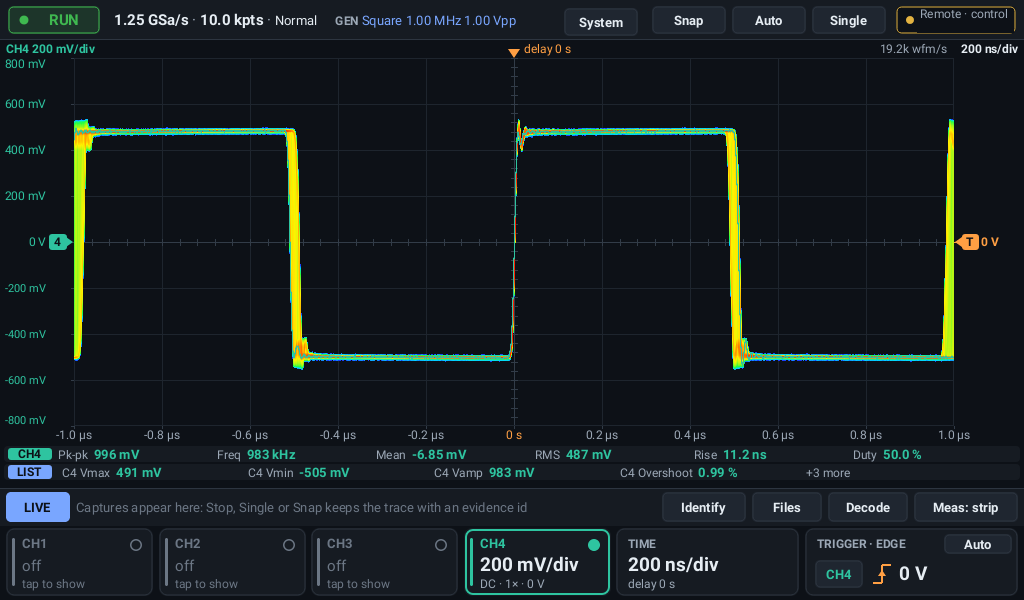1024x600 pixels.
Task: Click the Mean -6.85 mV measurement
Action: [x=421, y=454]
